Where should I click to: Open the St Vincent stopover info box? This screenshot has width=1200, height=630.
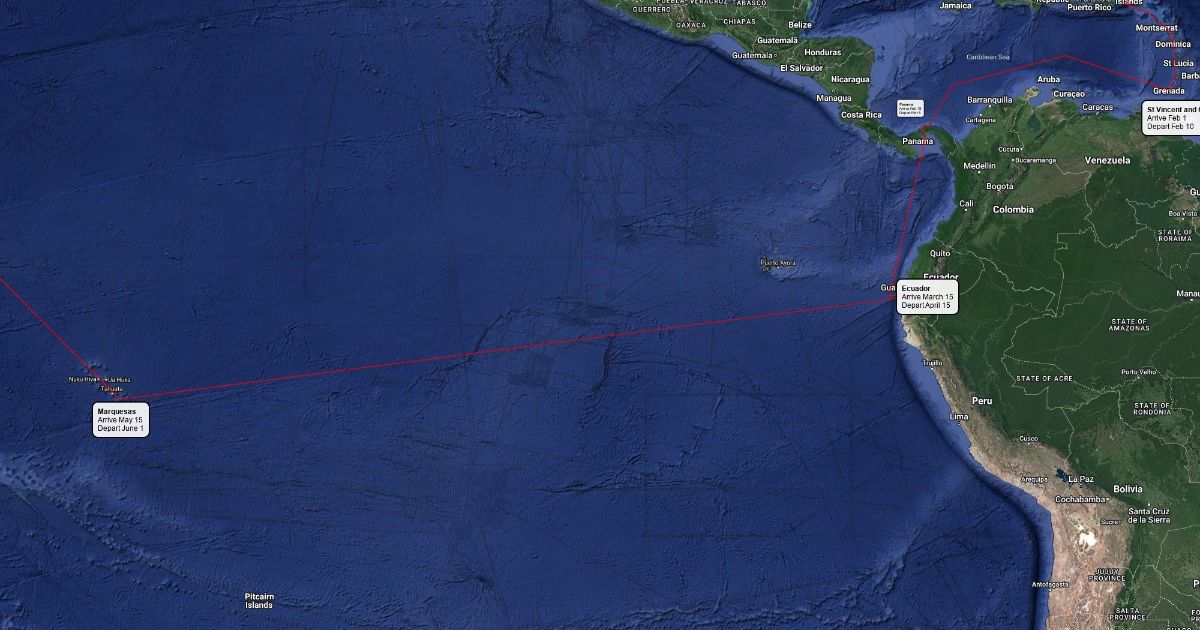pos(1172,117)
